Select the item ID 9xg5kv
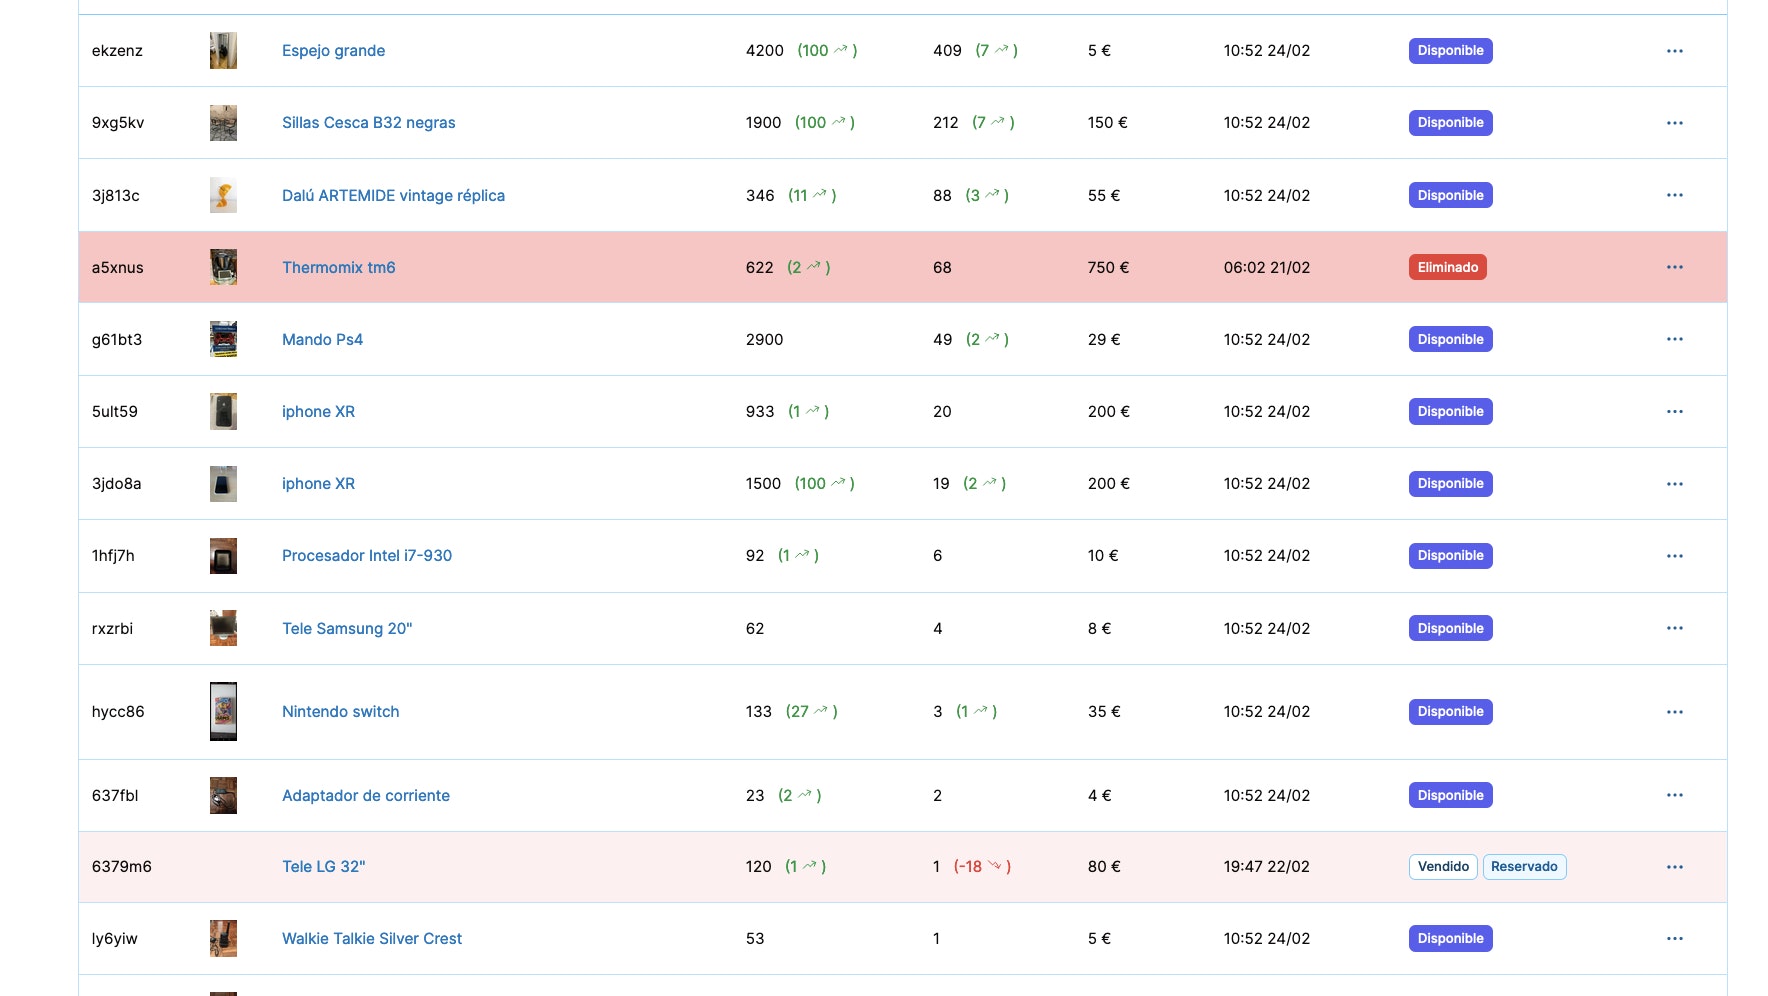Viewport: 1768px width, 996px height. point(118,123)
